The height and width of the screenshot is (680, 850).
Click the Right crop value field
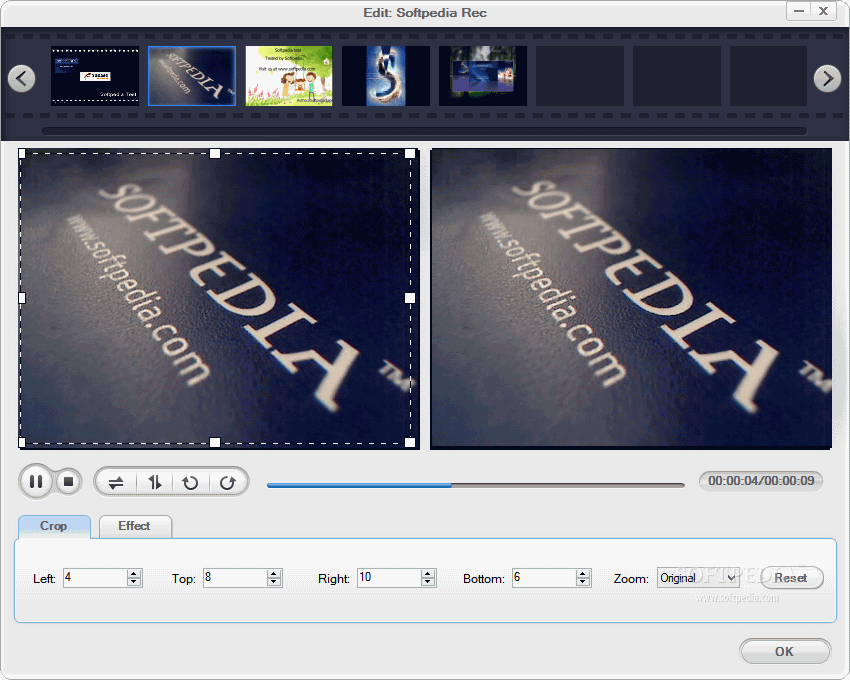(x=389, y=578)
